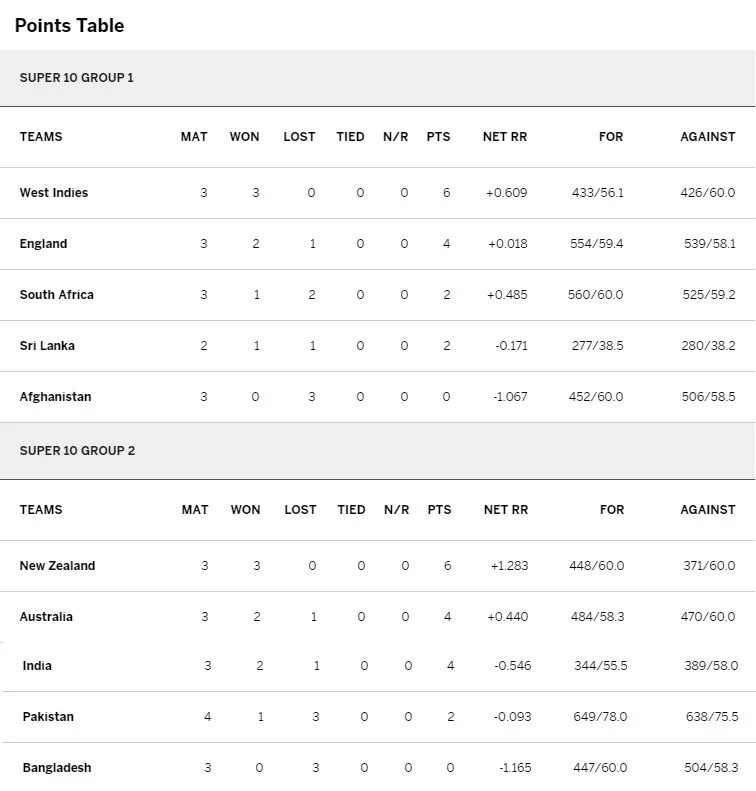Select South Africa in Group 1
This screenshot has width=756, height=791.
coord(56,295)
